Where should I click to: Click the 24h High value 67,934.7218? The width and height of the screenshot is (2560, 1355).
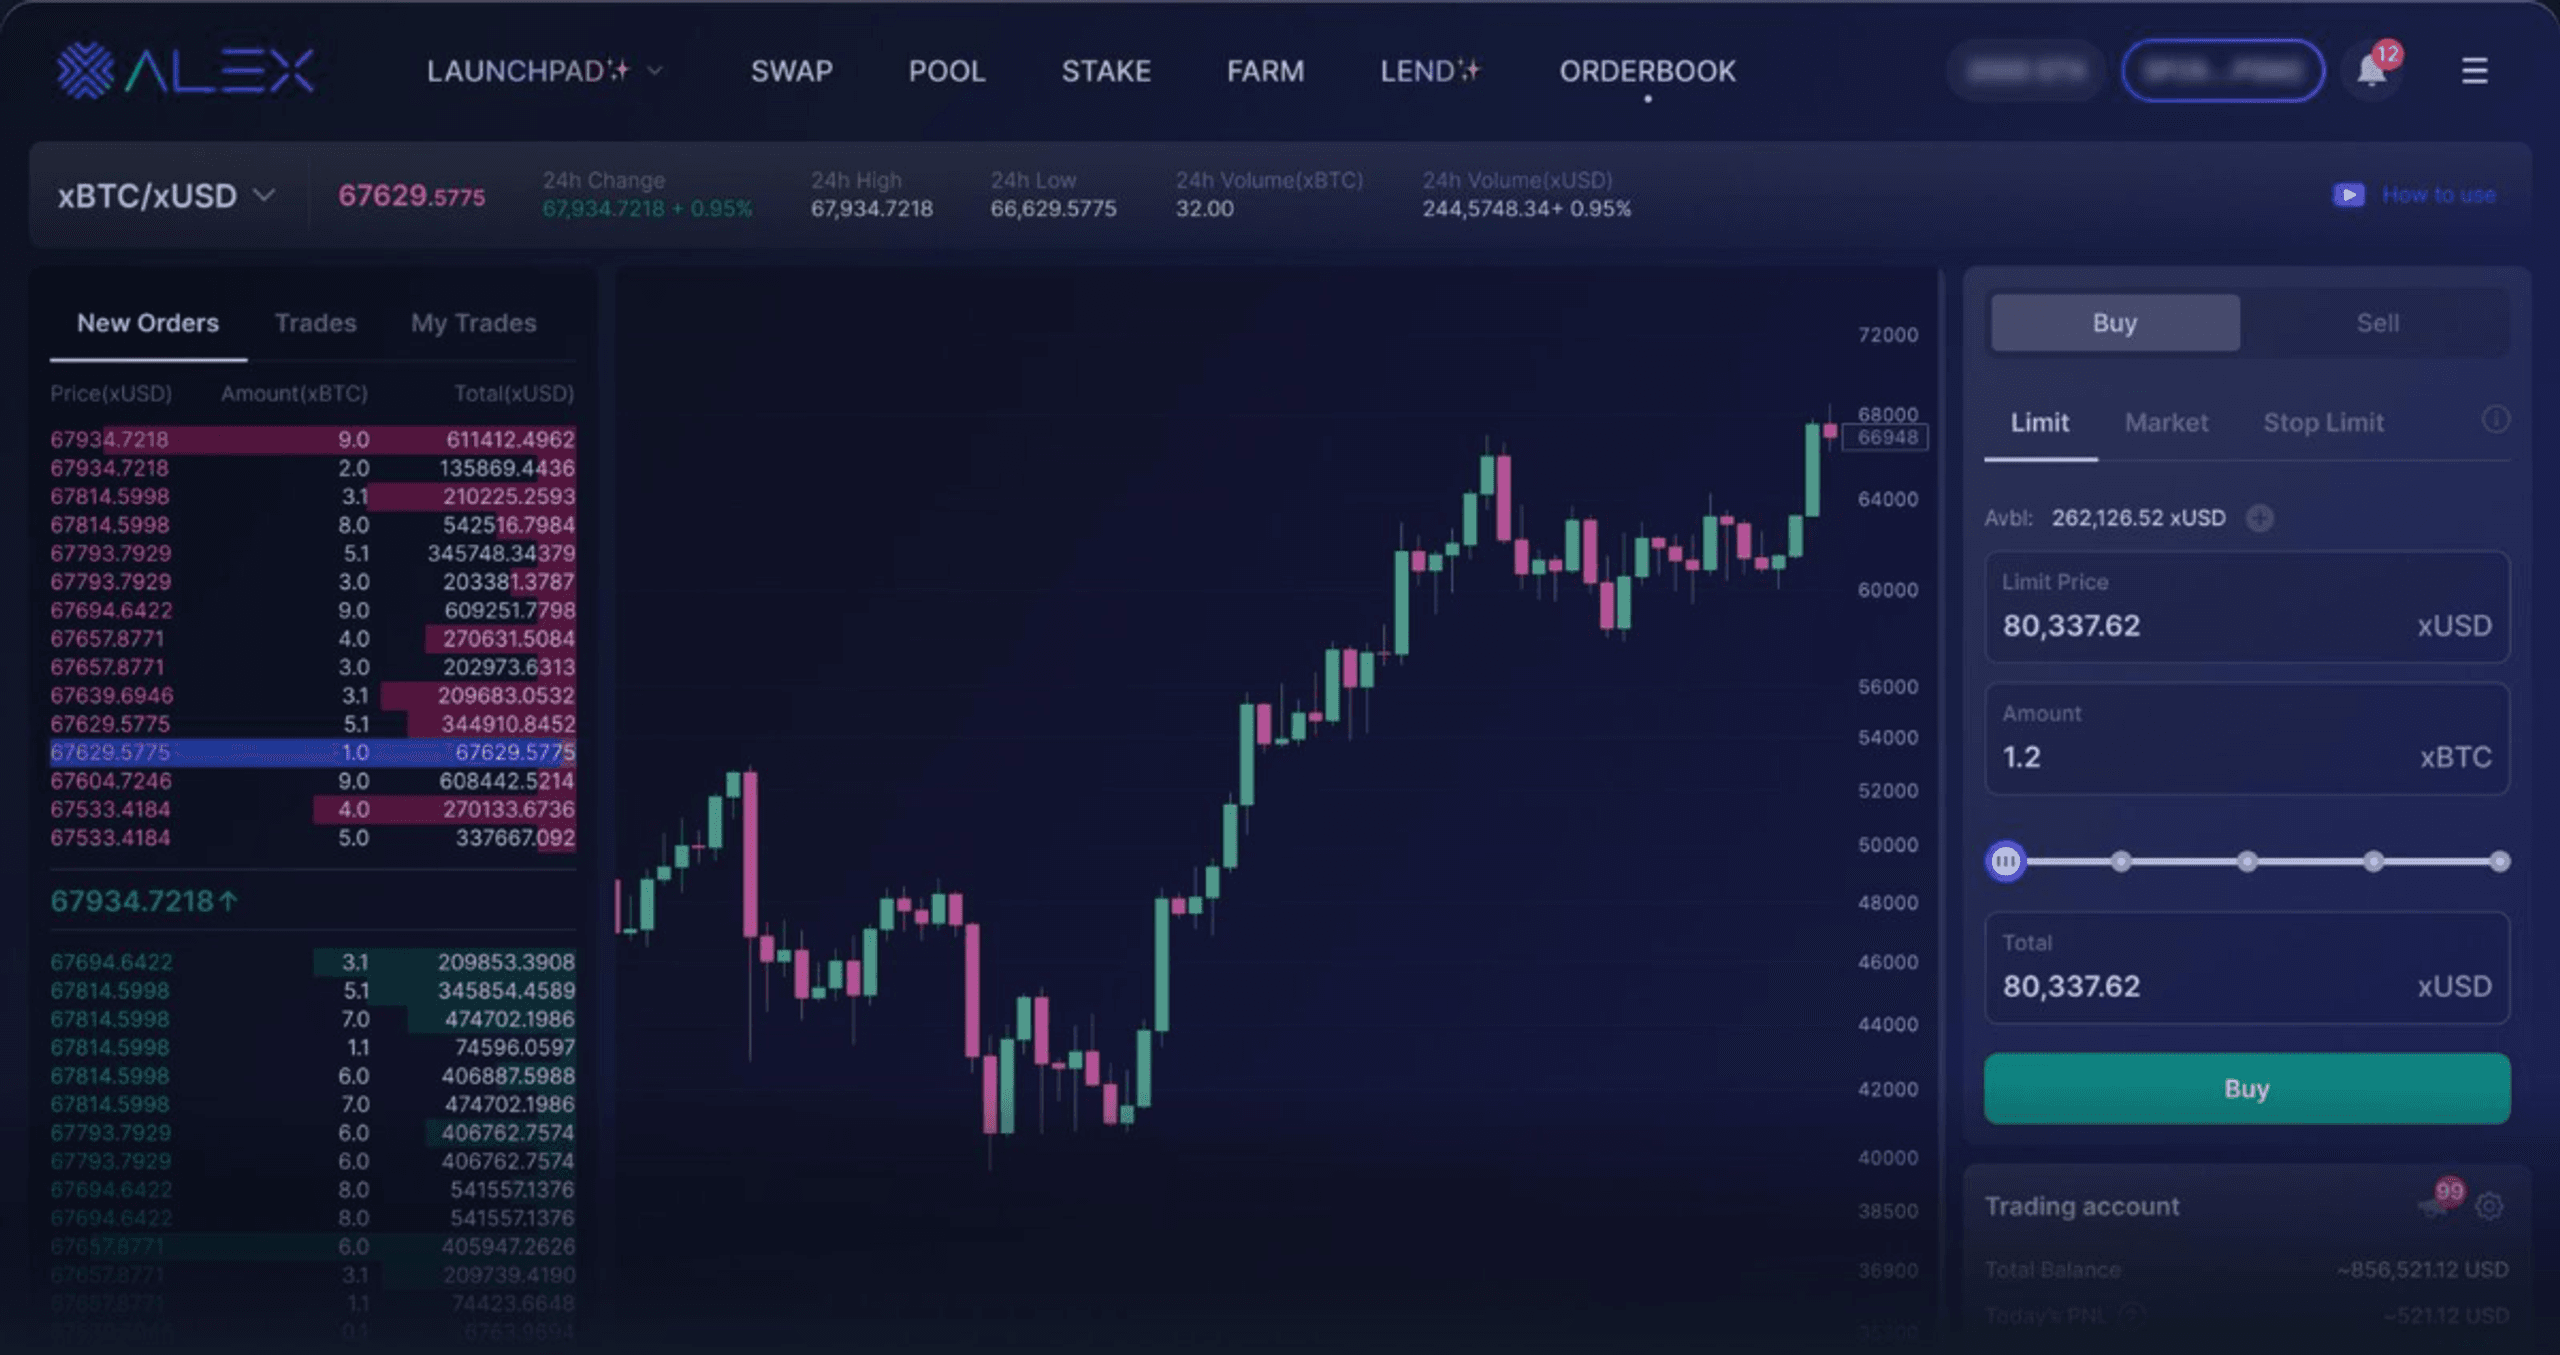(x=871, y=208)
